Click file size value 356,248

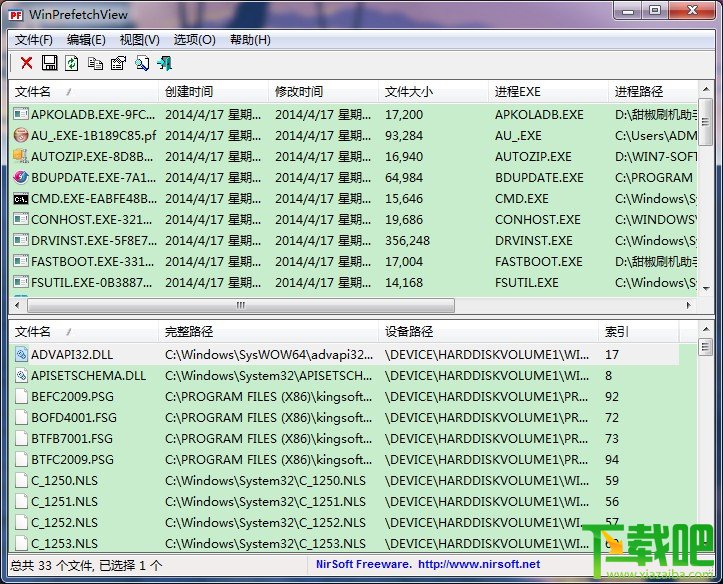pos(408,241)
